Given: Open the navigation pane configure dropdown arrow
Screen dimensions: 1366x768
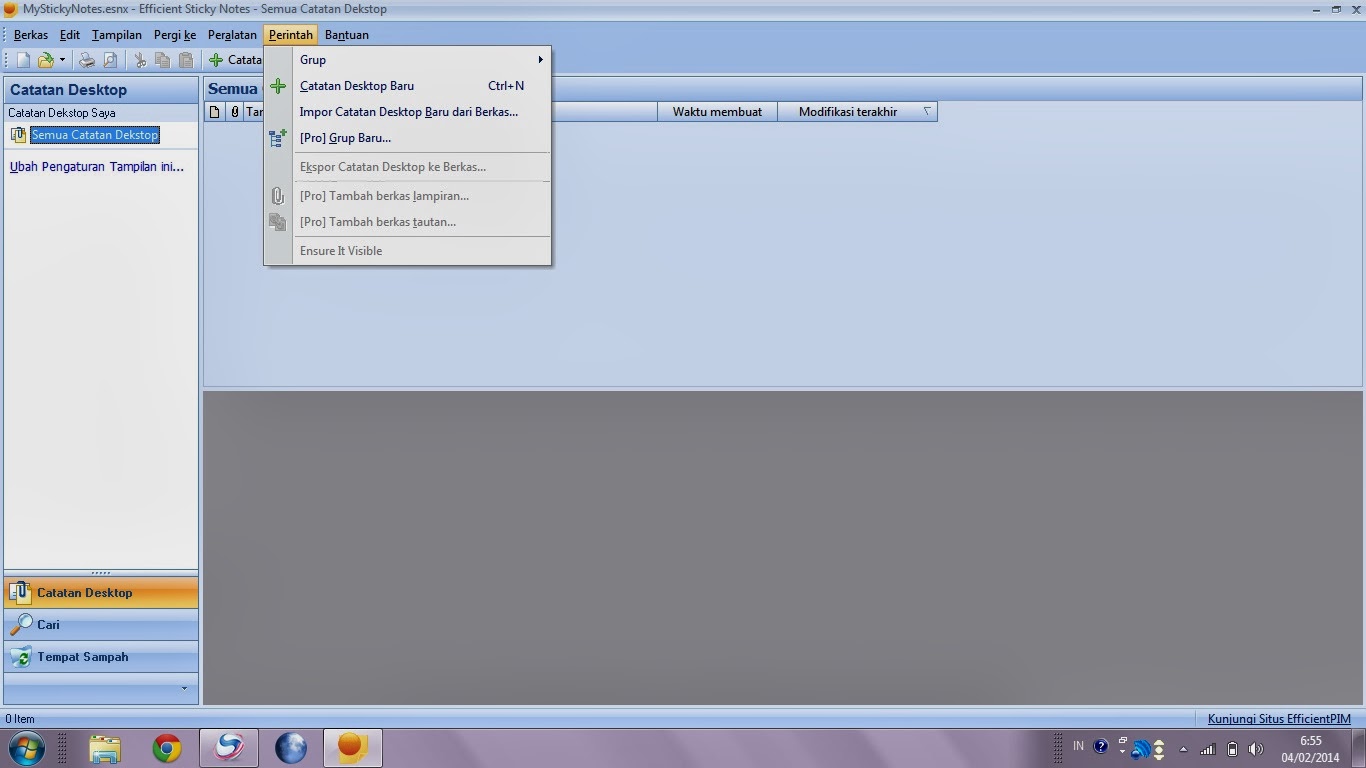Looking at the screenshot, I should click(184, 688).
